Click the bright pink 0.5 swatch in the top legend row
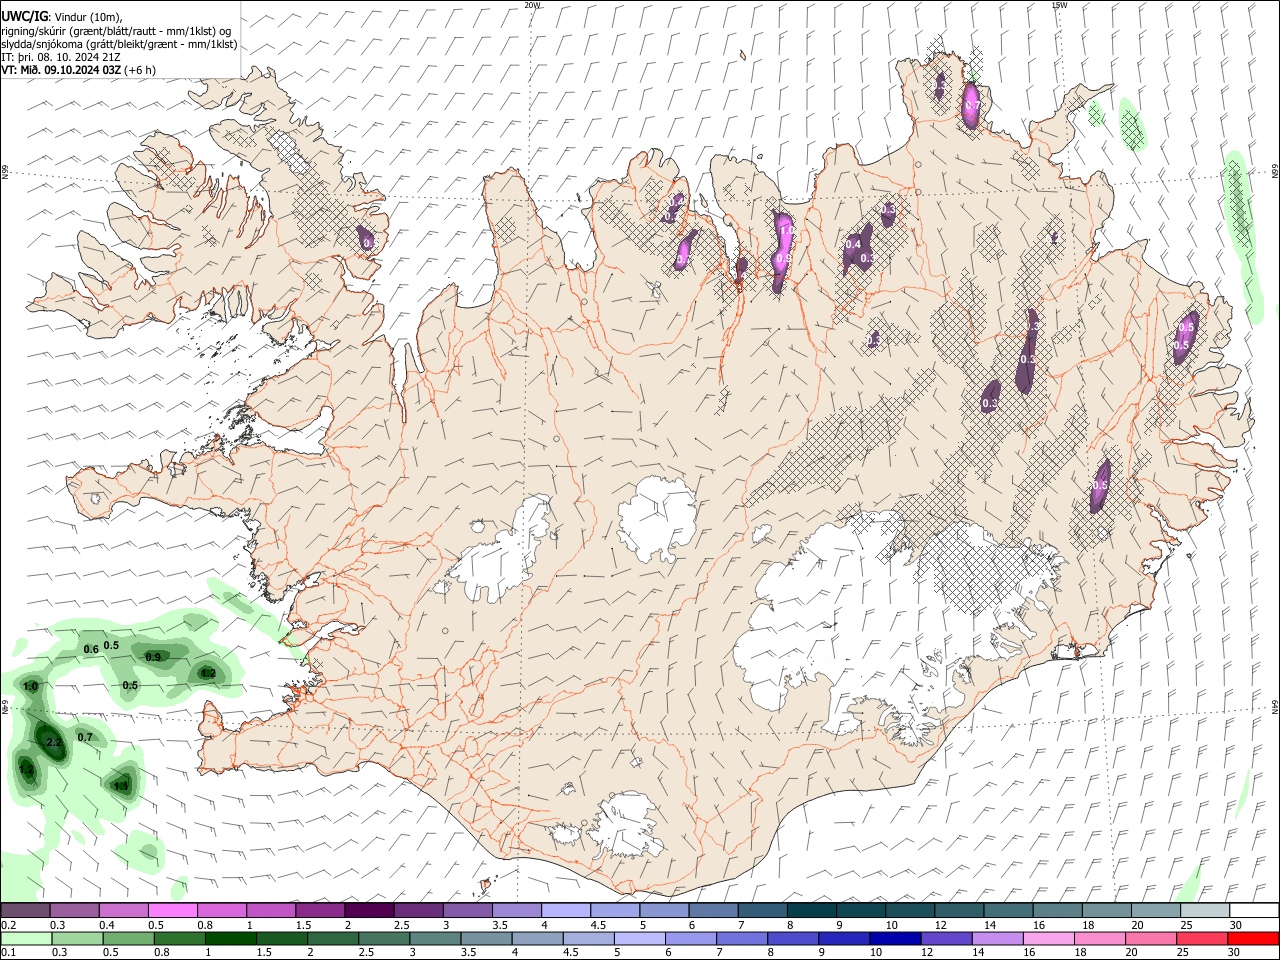 172,911
